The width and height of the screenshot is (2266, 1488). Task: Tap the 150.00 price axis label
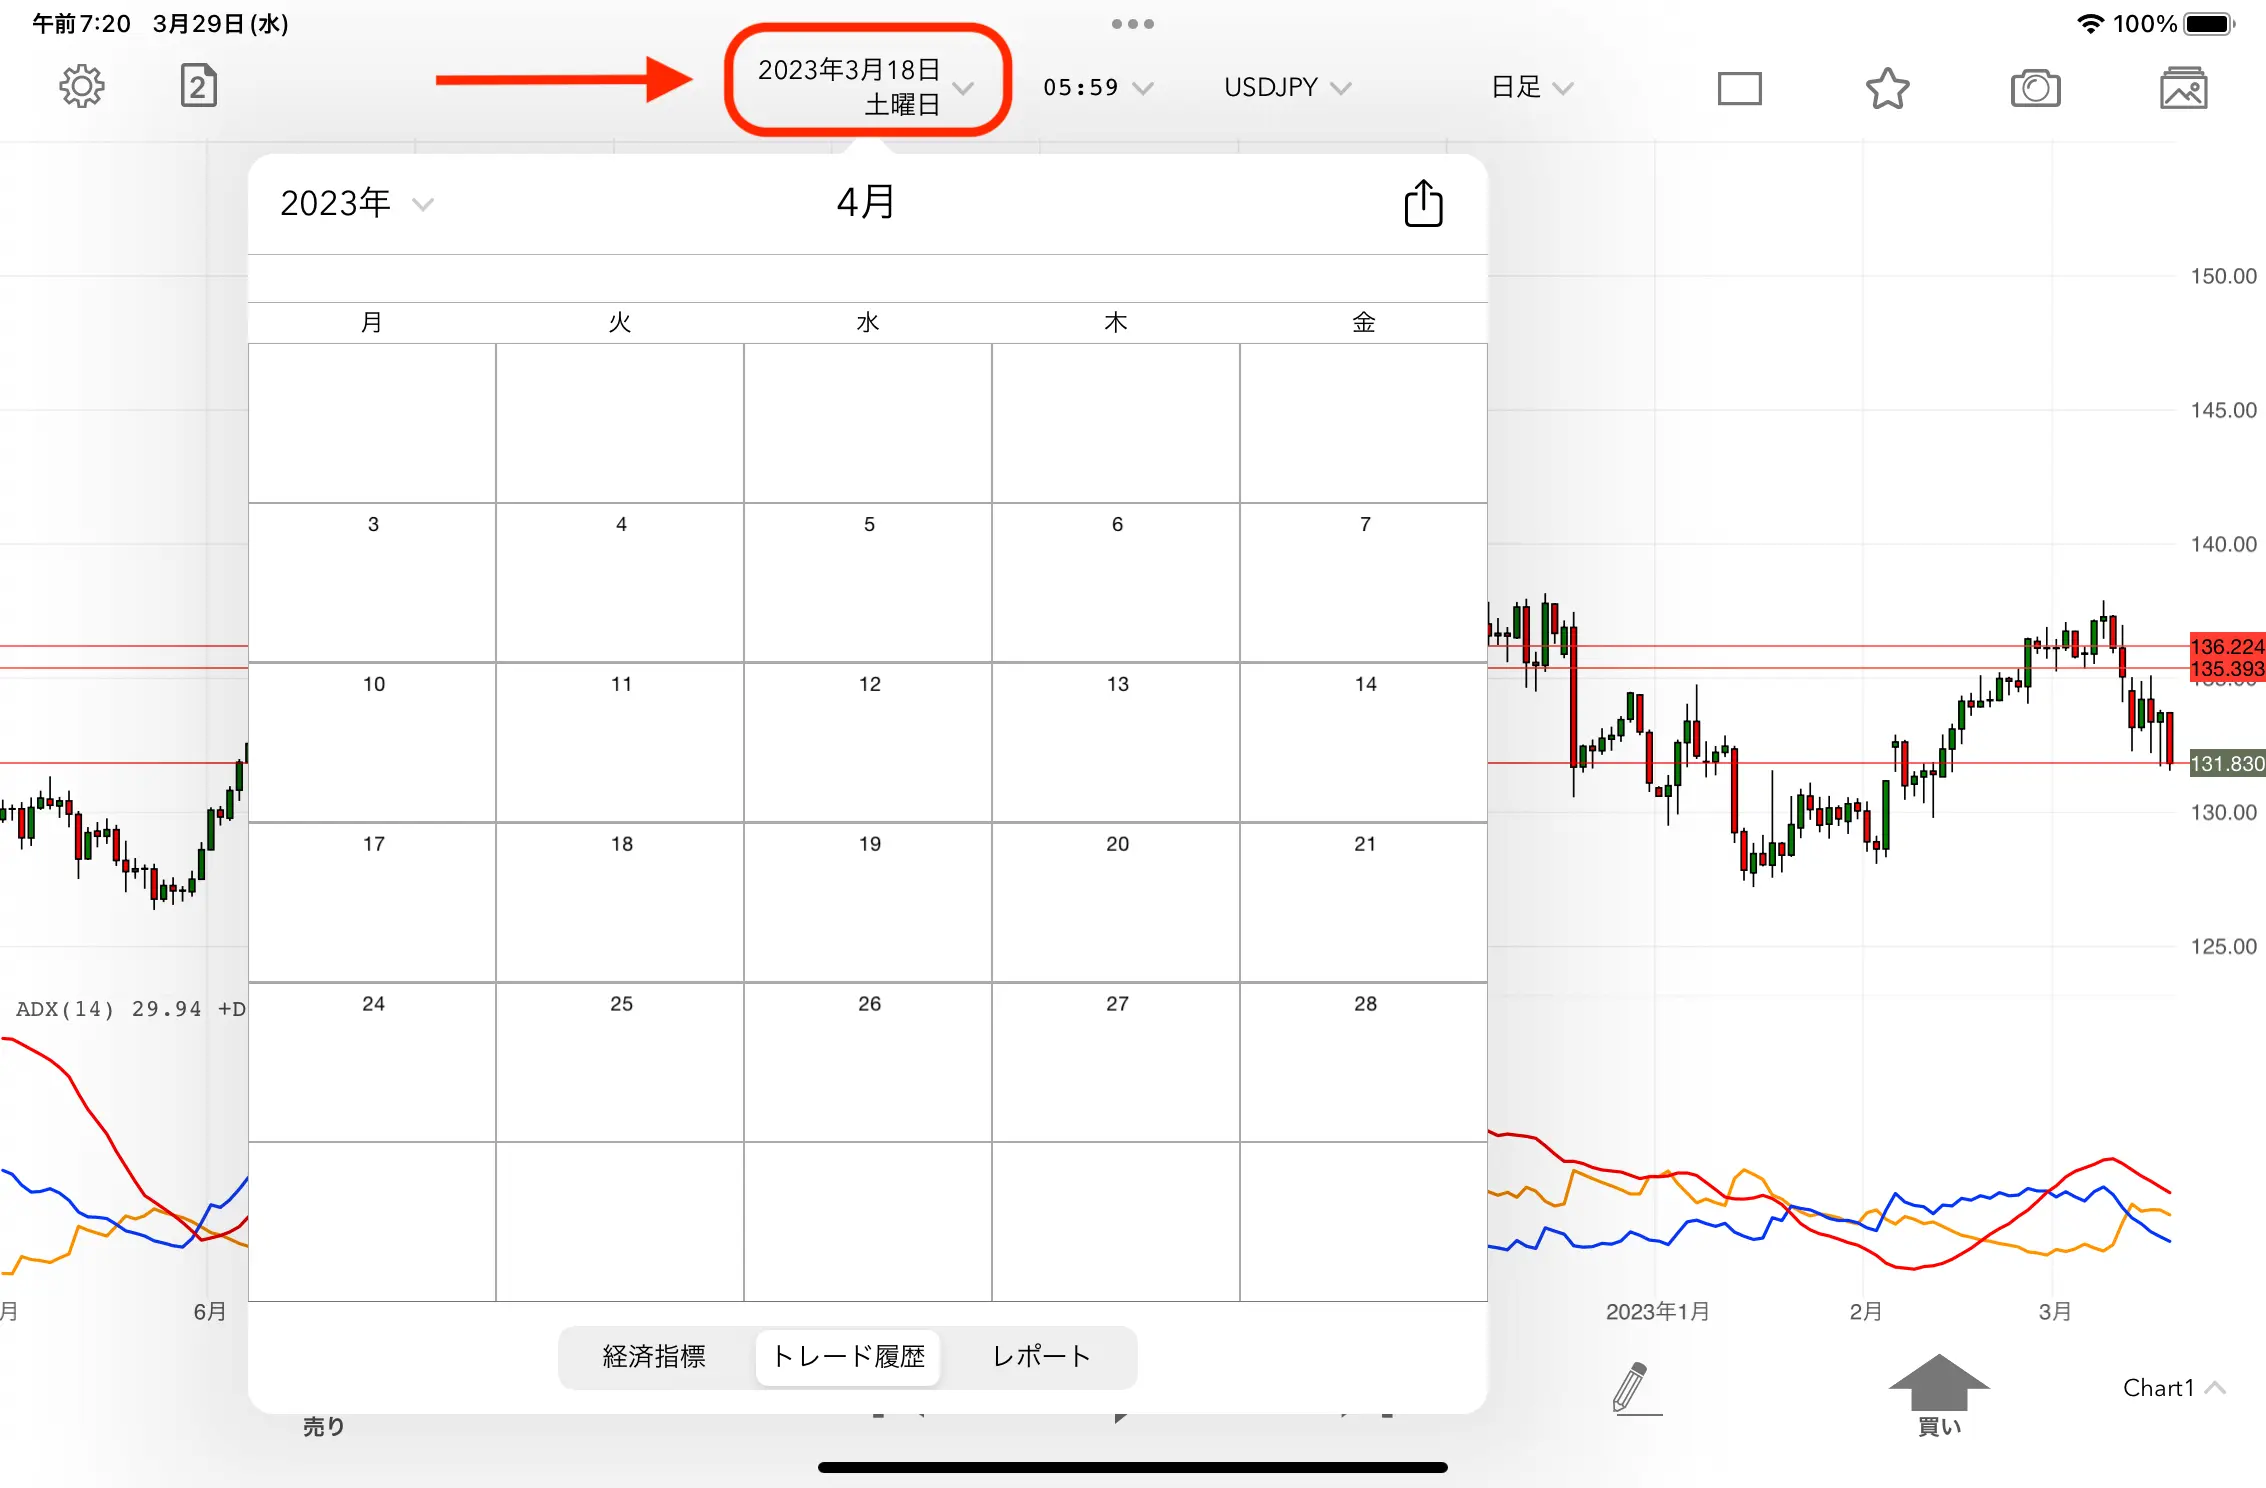tap(2223, 276)
